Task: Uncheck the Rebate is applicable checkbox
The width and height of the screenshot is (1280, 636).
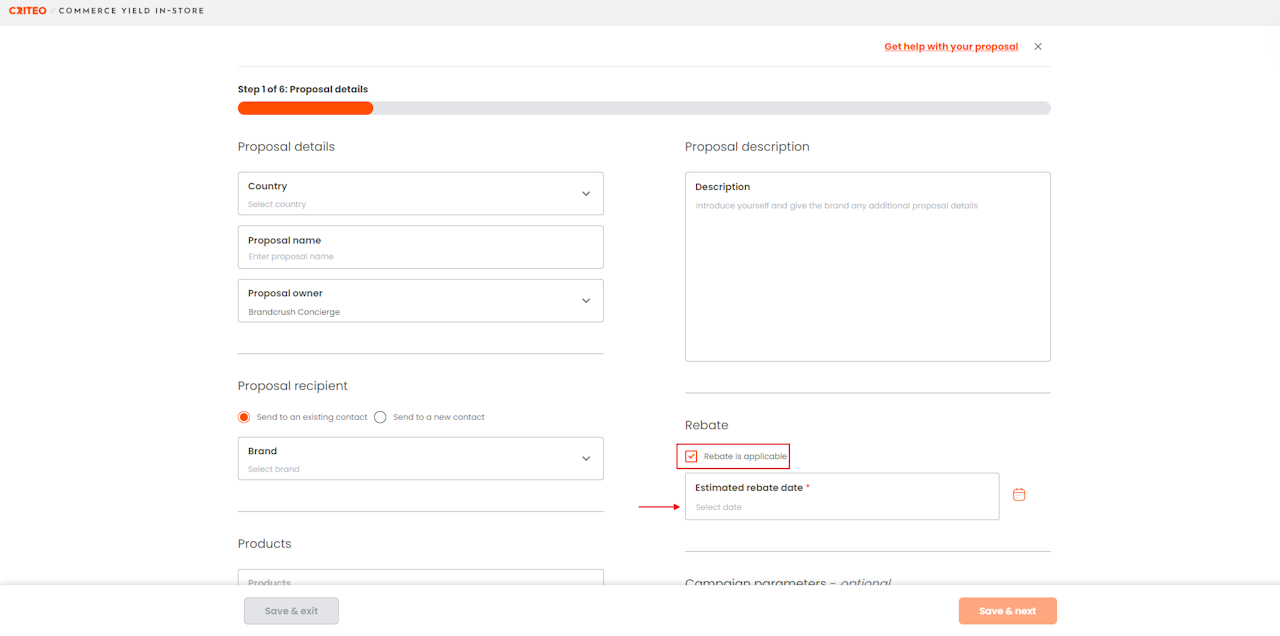Action: click(691, 457)
